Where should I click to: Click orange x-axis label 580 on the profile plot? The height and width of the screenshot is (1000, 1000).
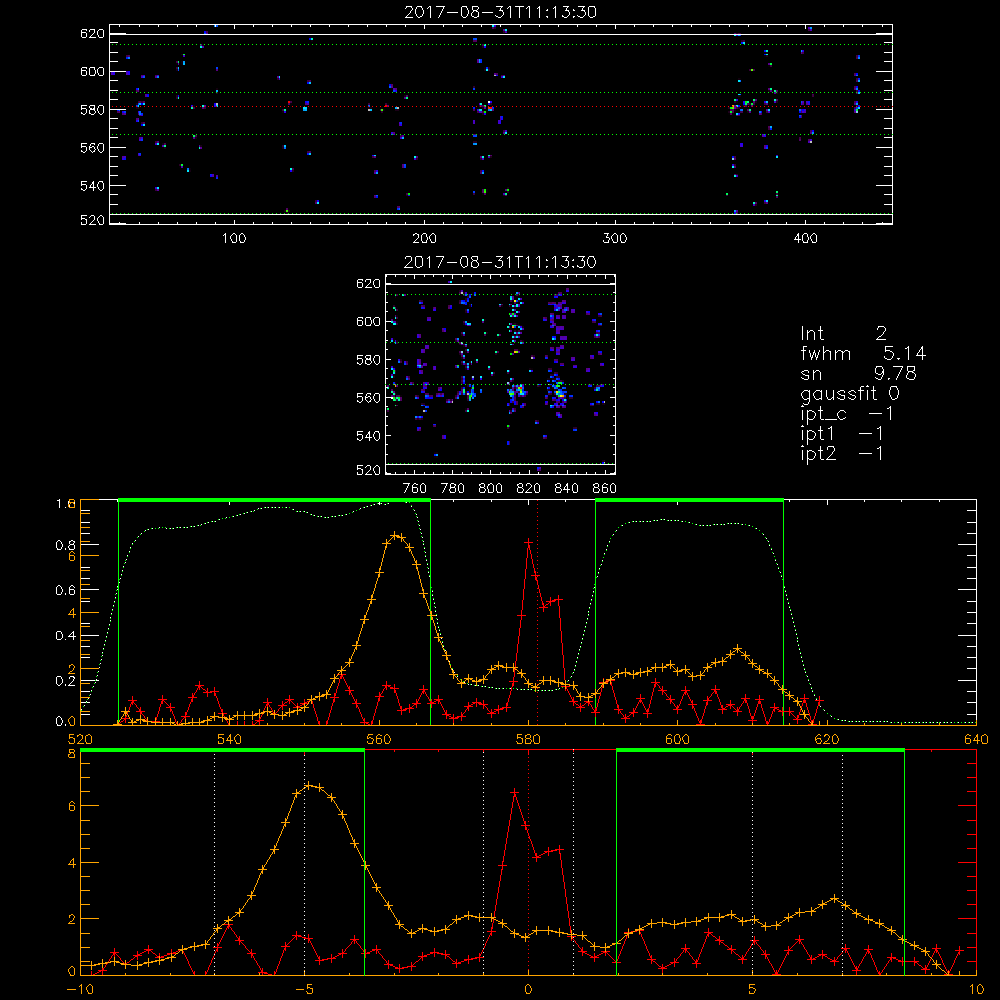(x=529, y=739)
